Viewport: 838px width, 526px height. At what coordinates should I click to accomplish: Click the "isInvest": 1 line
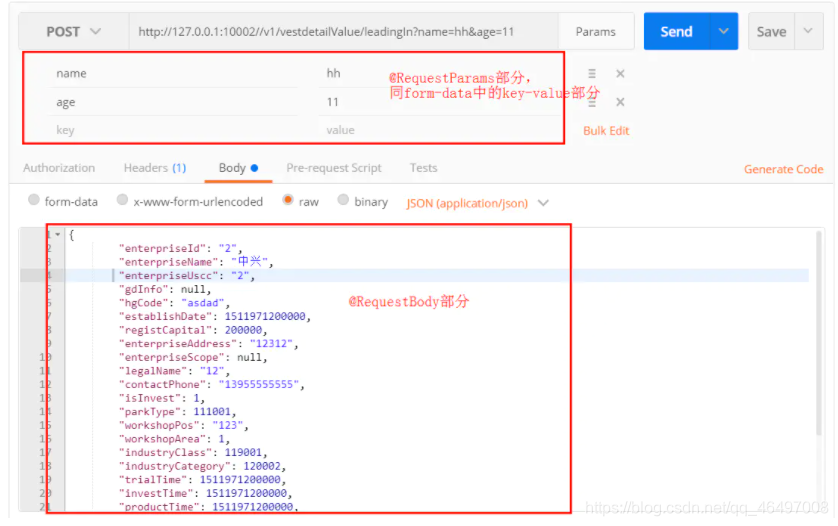point(161,398)
